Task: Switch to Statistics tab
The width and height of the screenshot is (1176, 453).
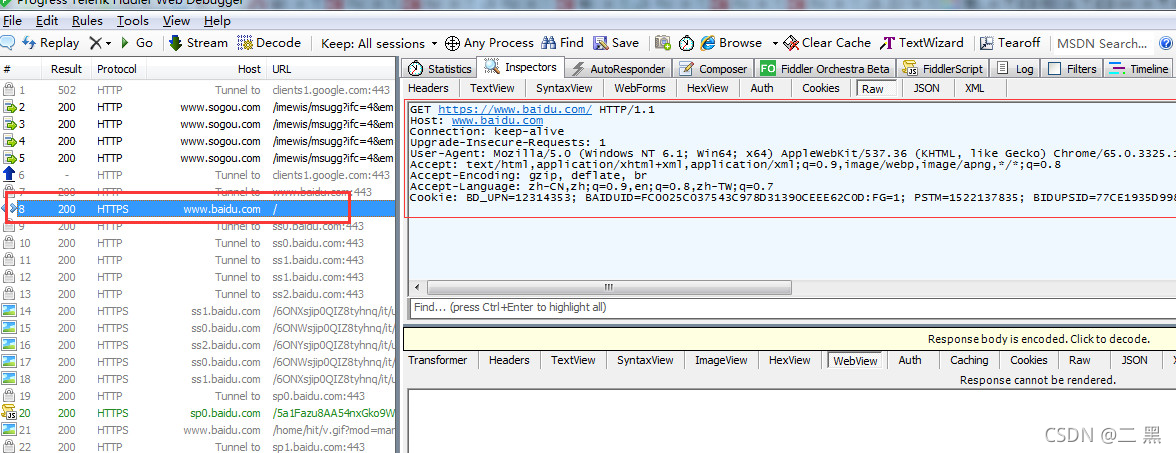Action: (440, 68)
